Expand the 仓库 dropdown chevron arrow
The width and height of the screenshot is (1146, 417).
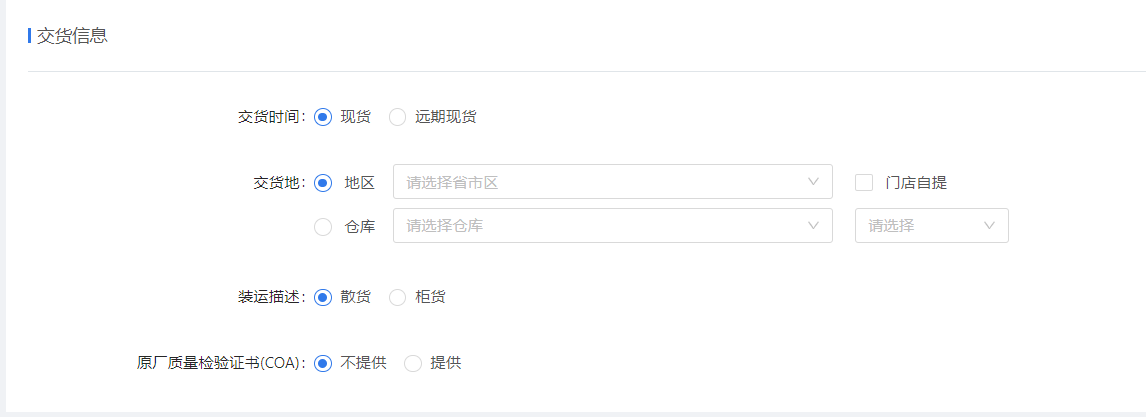(813, 226)
